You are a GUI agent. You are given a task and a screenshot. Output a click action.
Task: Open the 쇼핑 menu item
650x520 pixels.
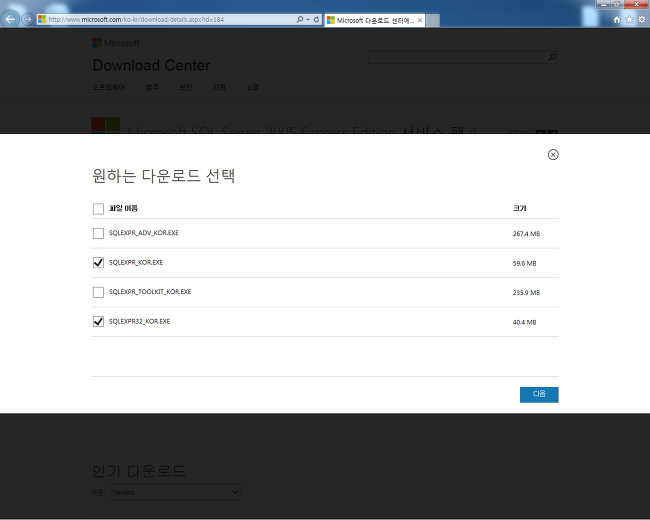pyautogui.click(x=253, y=87)
